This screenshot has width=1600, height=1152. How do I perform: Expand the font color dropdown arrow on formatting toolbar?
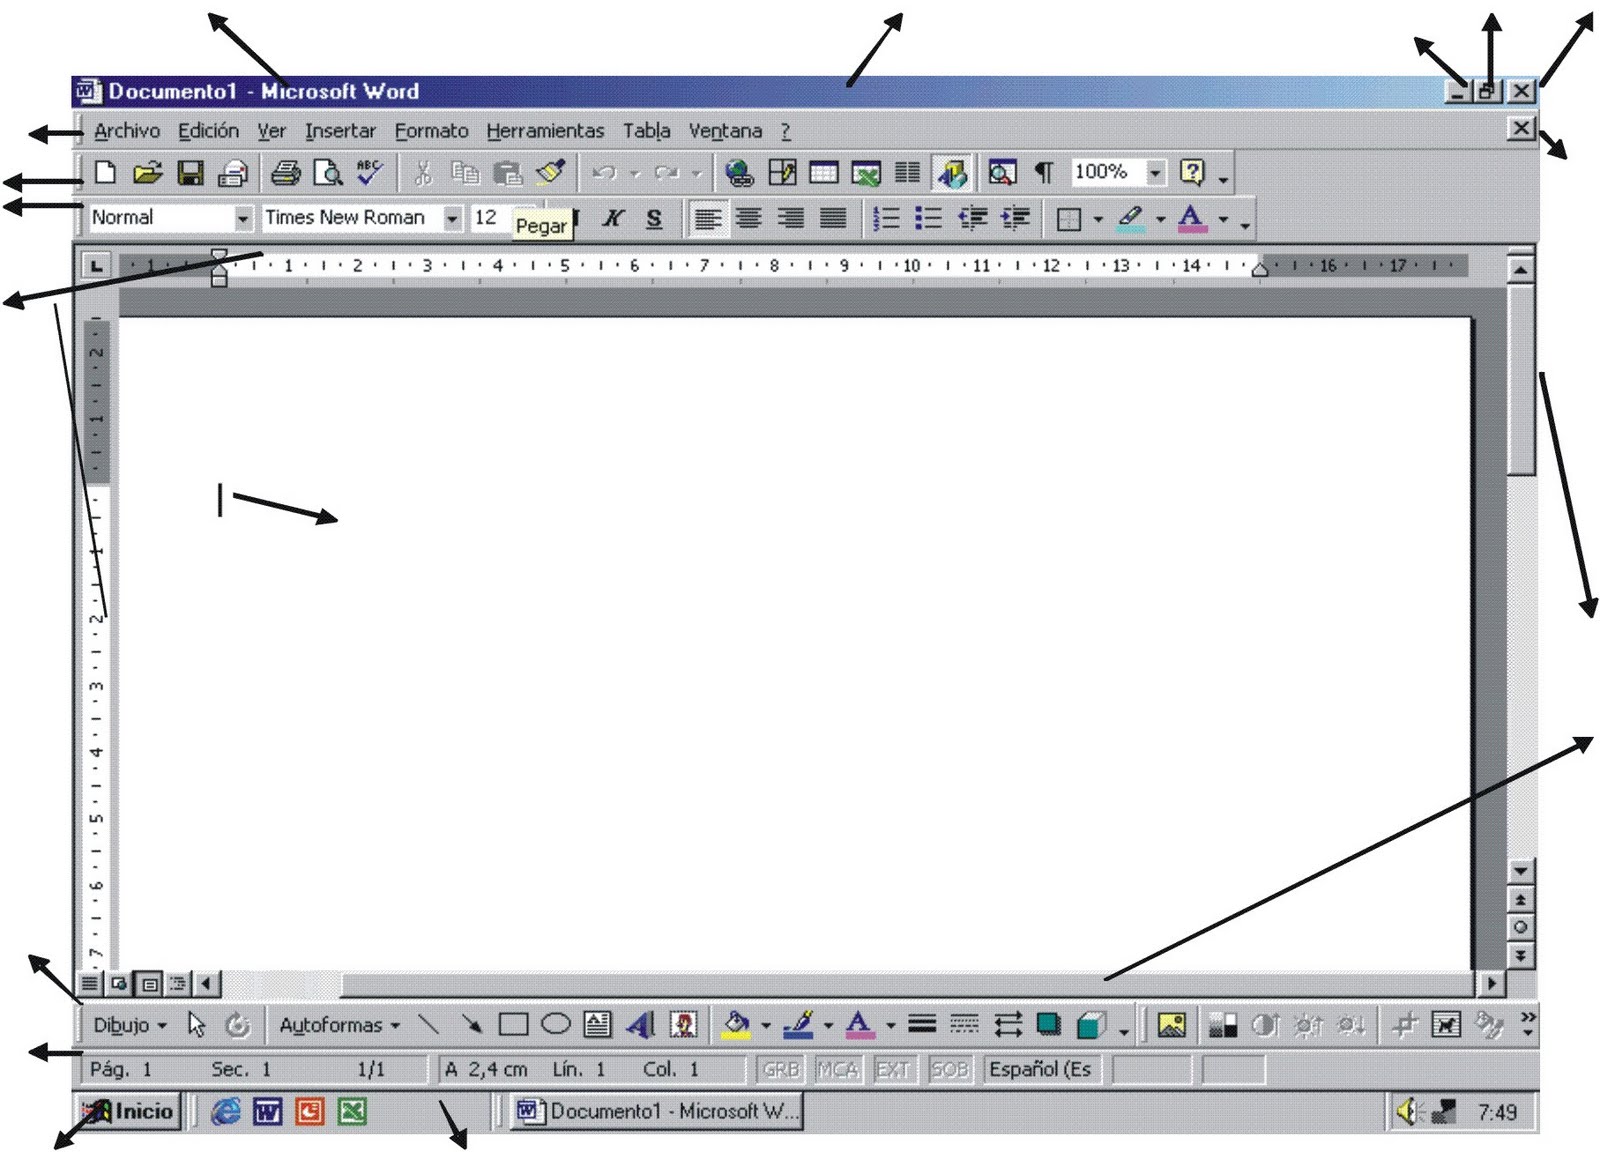(1222, 219)
